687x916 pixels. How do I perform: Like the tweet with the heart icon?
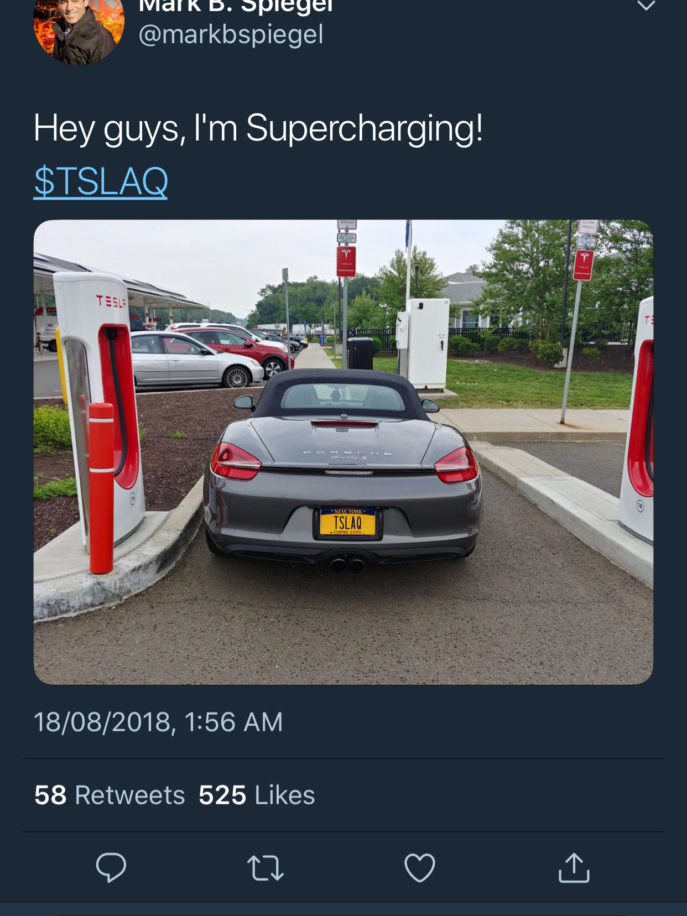click(x=420, y=868)
